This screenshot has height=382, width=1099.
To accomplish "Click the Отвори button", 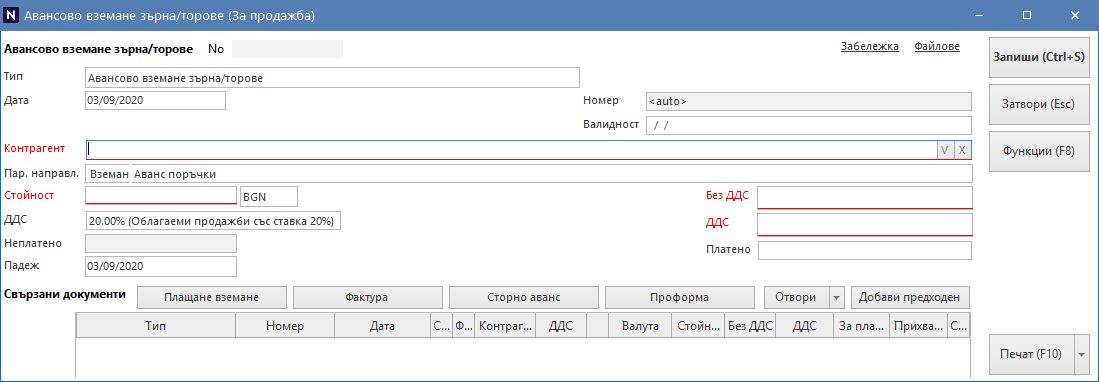I will click(796, 297).
